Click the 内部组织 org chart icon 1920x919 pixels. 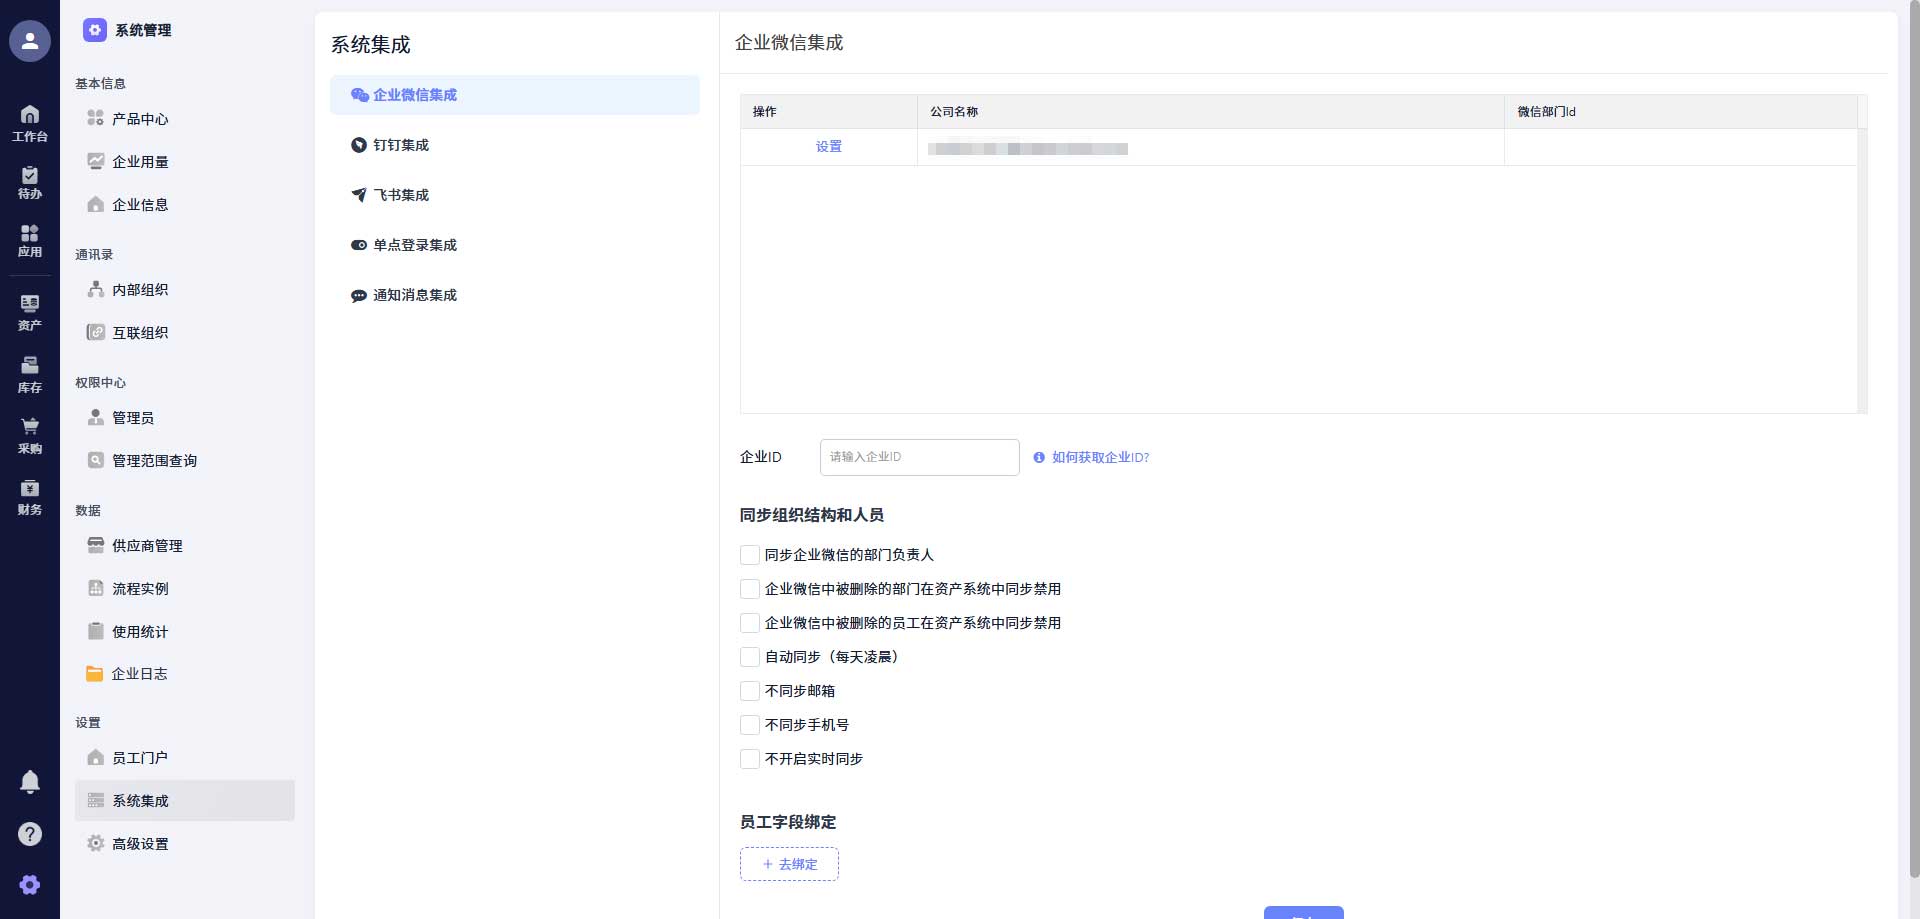click(96, 289)
